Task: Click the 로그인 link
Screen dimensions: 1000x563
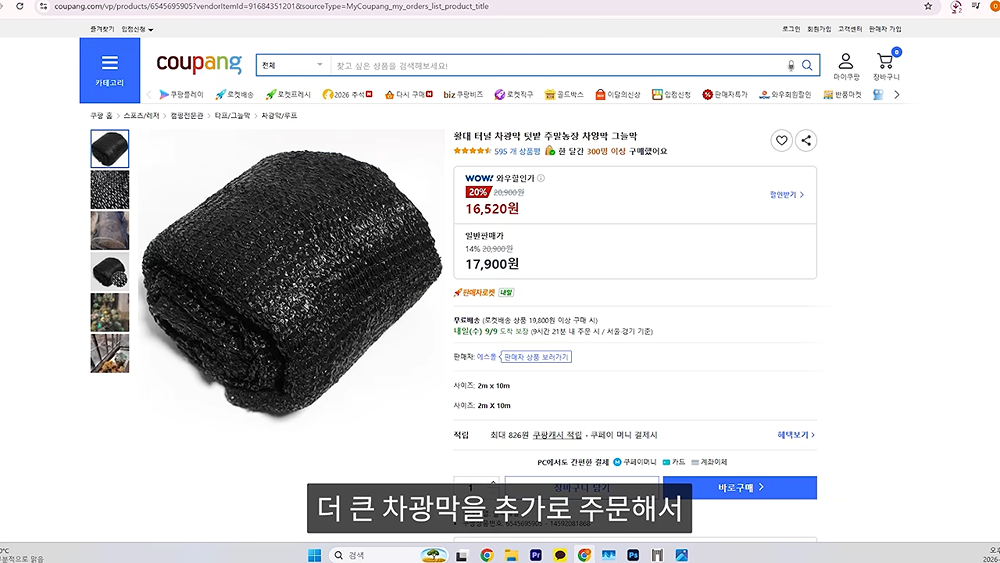Action: pyautogui.click(x=791, y=29)
